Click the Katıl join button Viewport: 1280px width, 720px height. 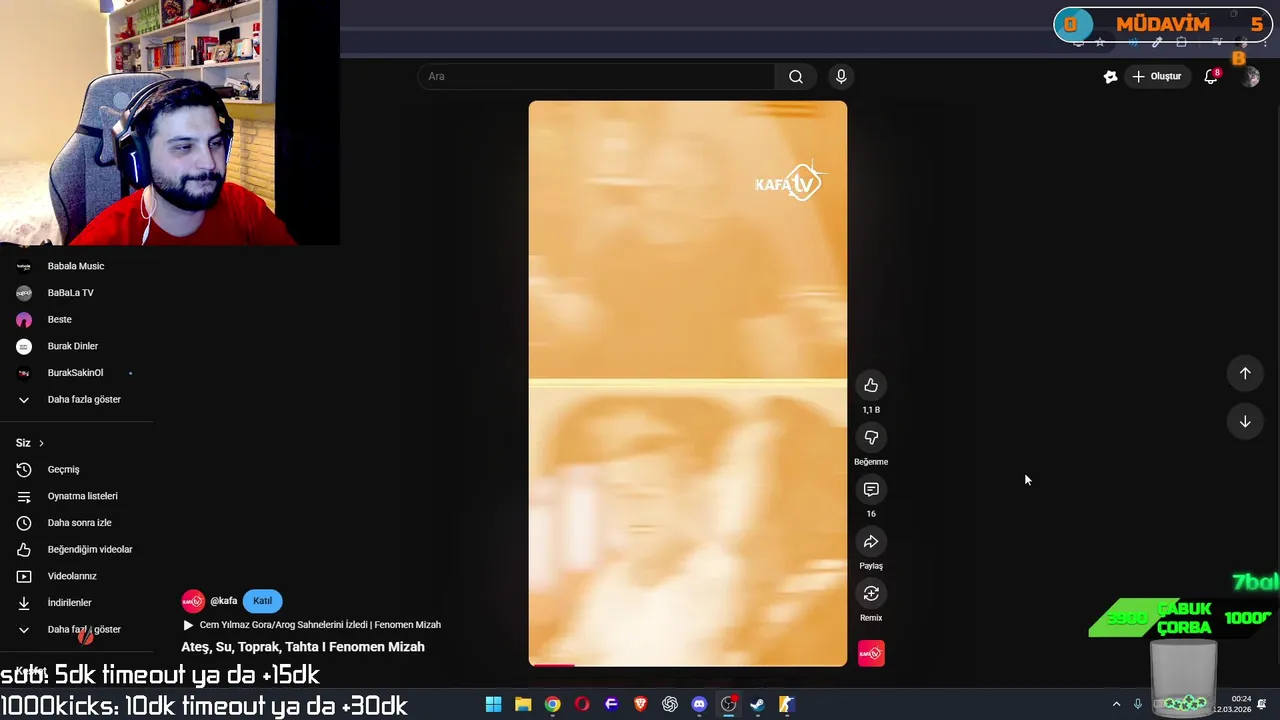(x=262, y=601)
